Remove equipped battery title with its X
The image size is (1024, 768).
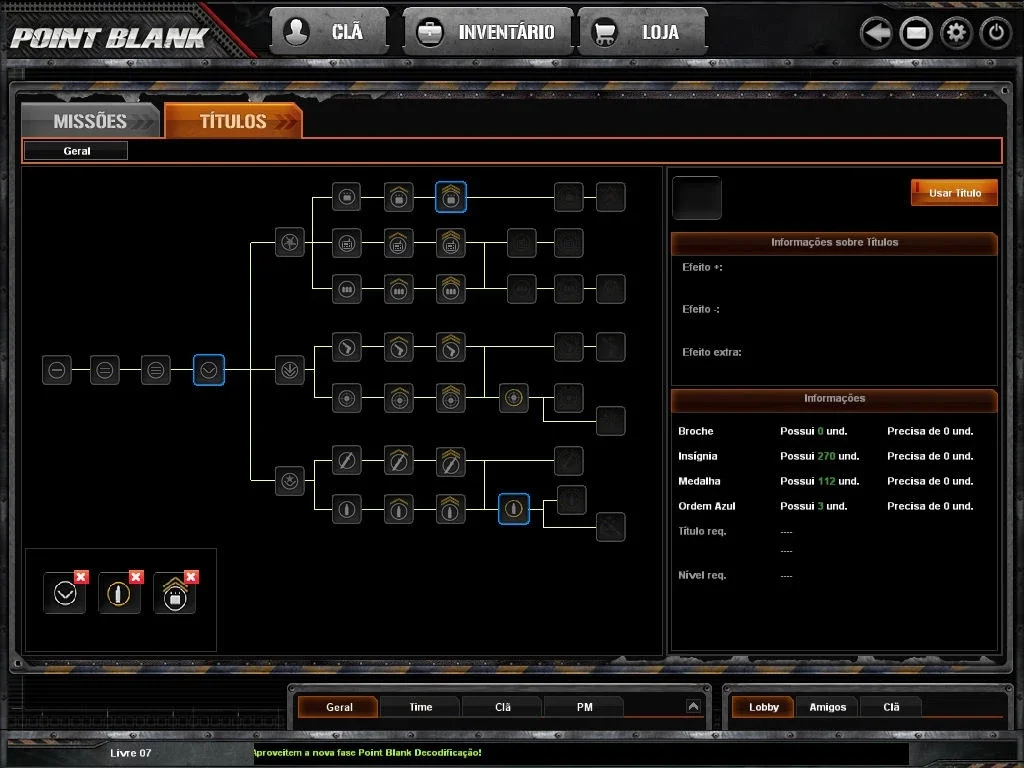pos(191,577)
